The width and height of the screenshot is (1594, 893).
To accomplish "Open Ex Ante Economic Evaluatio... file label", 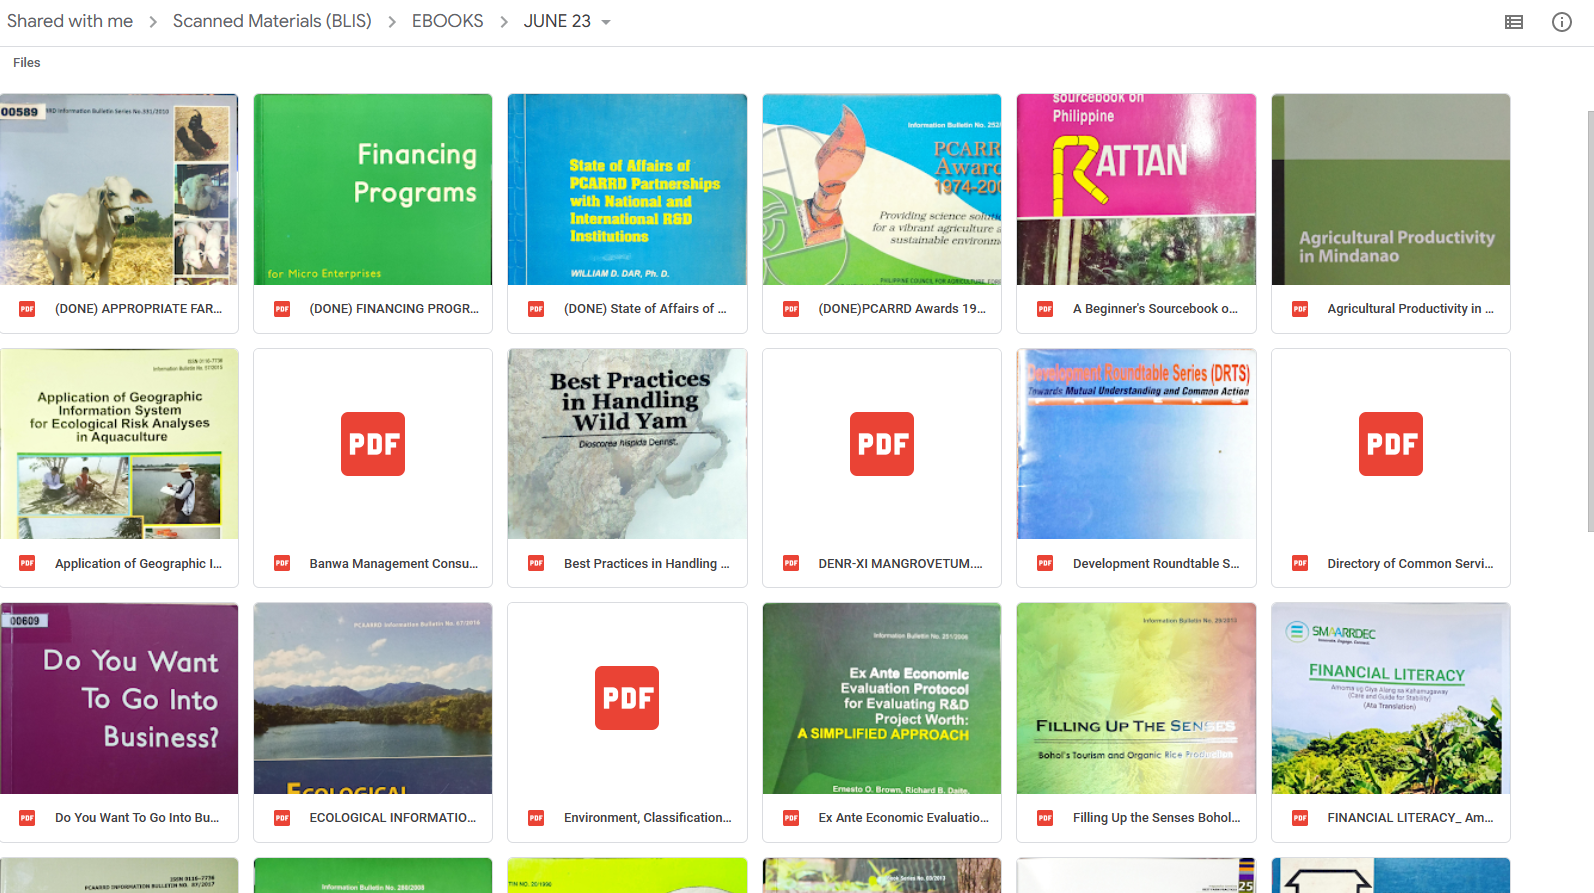I will [x=903, y=818].
